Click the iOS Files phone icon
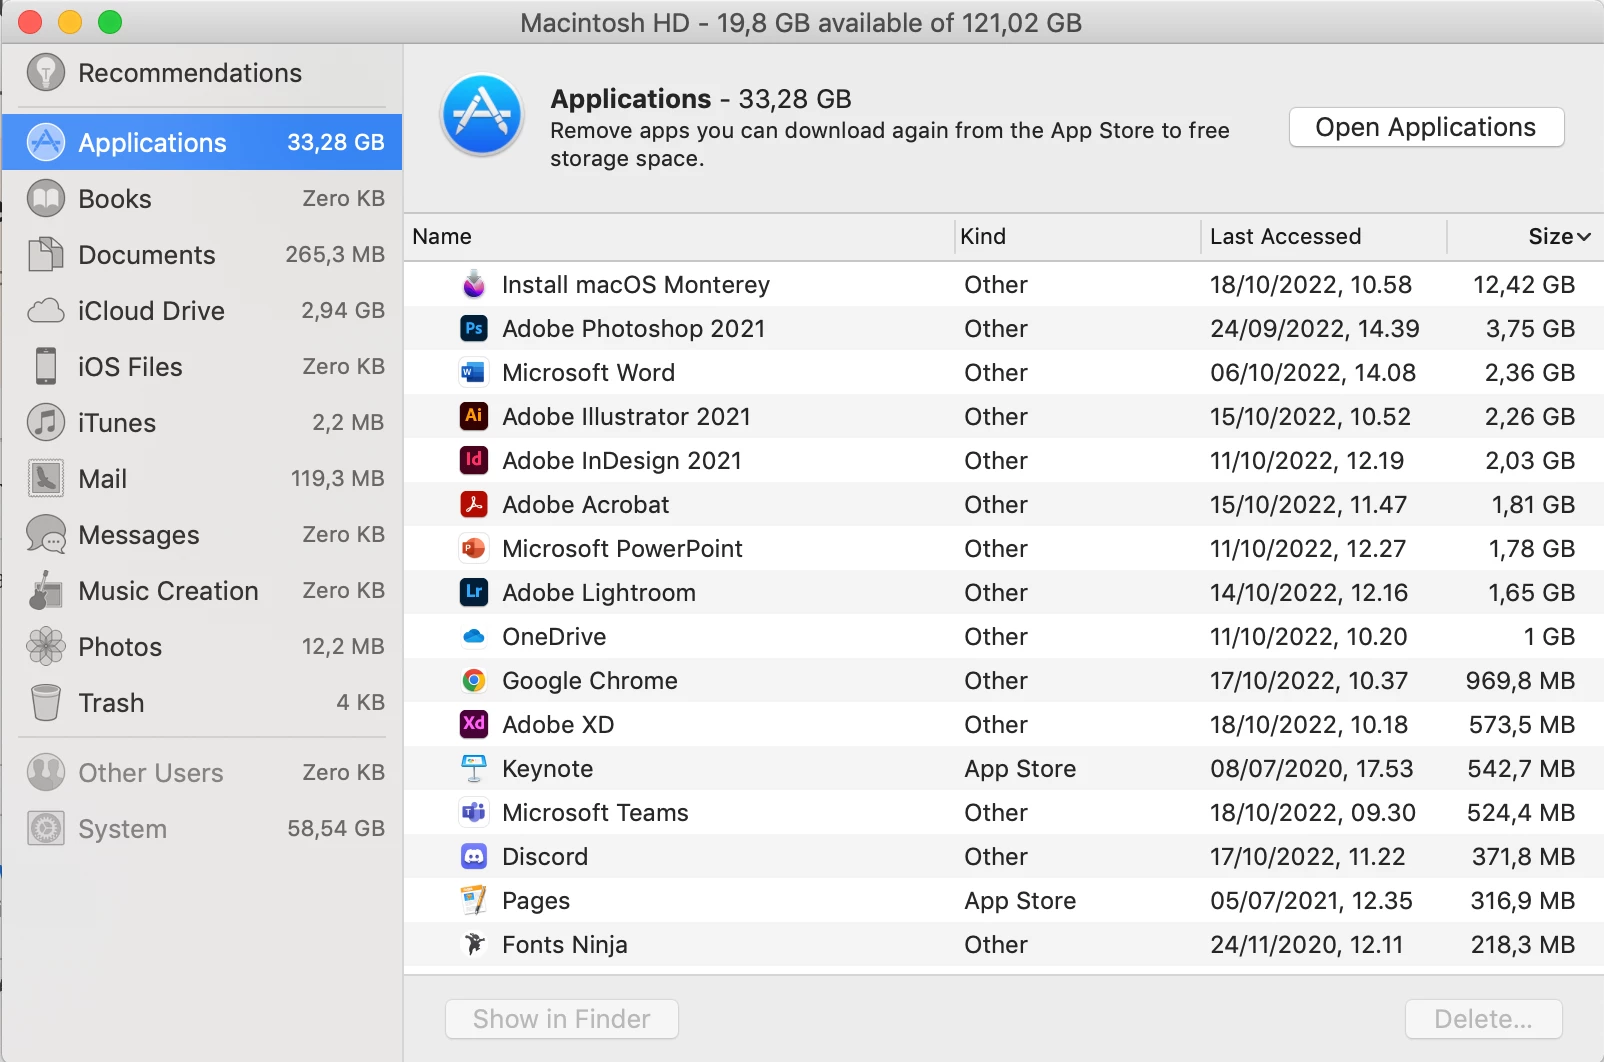 pyautogui.click(x=46, y=366)
